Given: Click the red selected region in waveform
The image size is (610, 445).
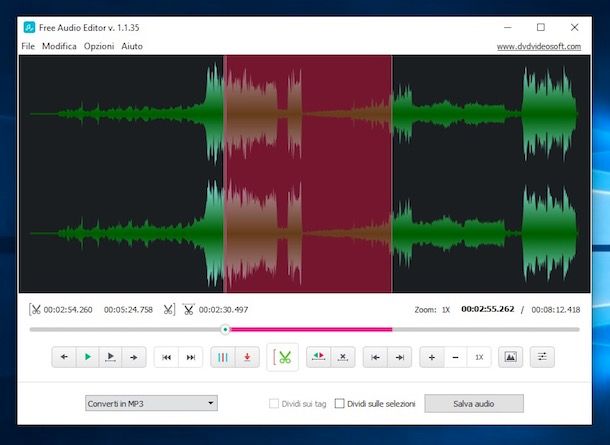Looking at the screenshot, I should click(308, 174).
